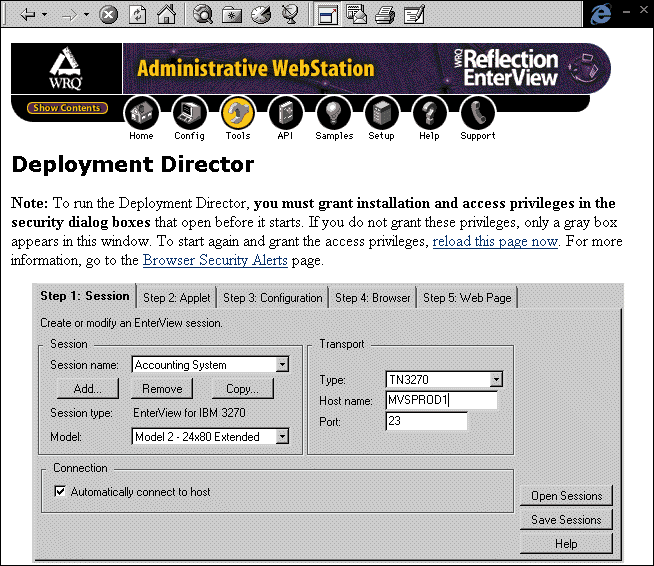Toggle the Fullscreen toolbar icon

[x=328, y=15]
